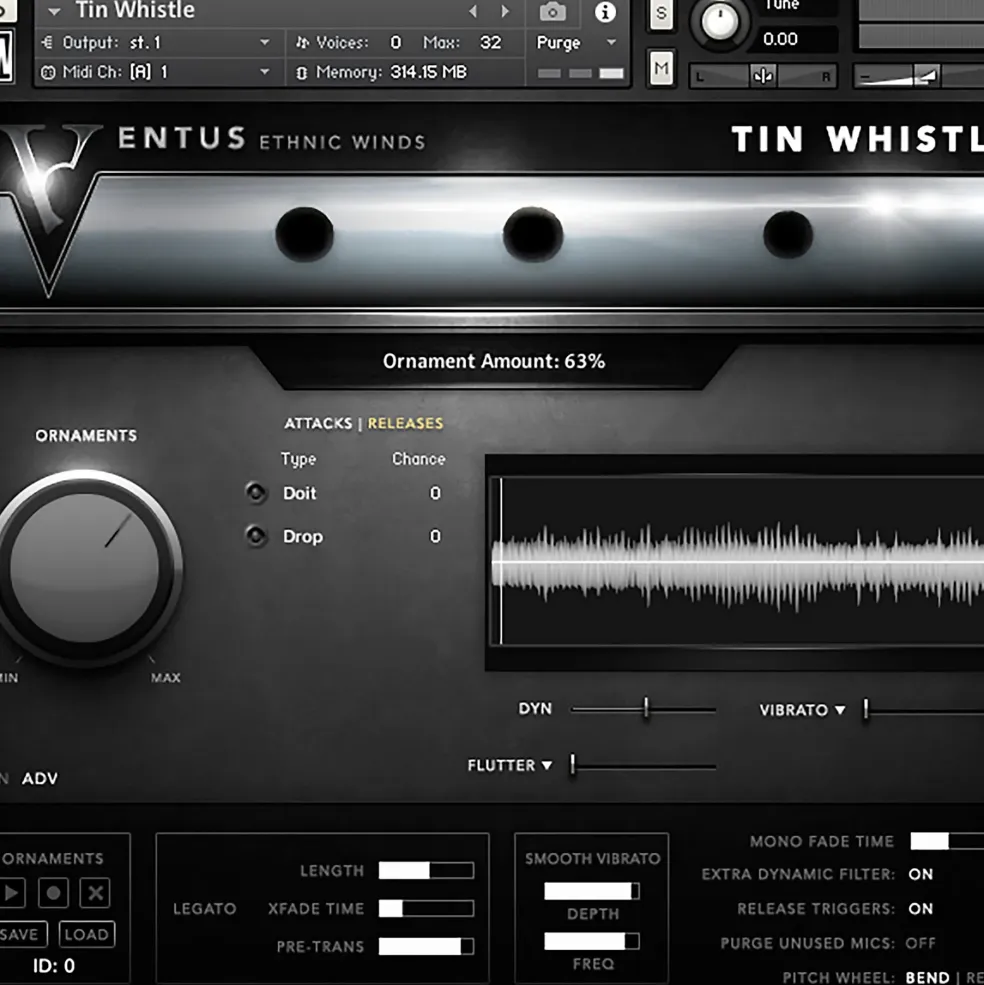Adjust the DYN slider

(x=645, y=709)
